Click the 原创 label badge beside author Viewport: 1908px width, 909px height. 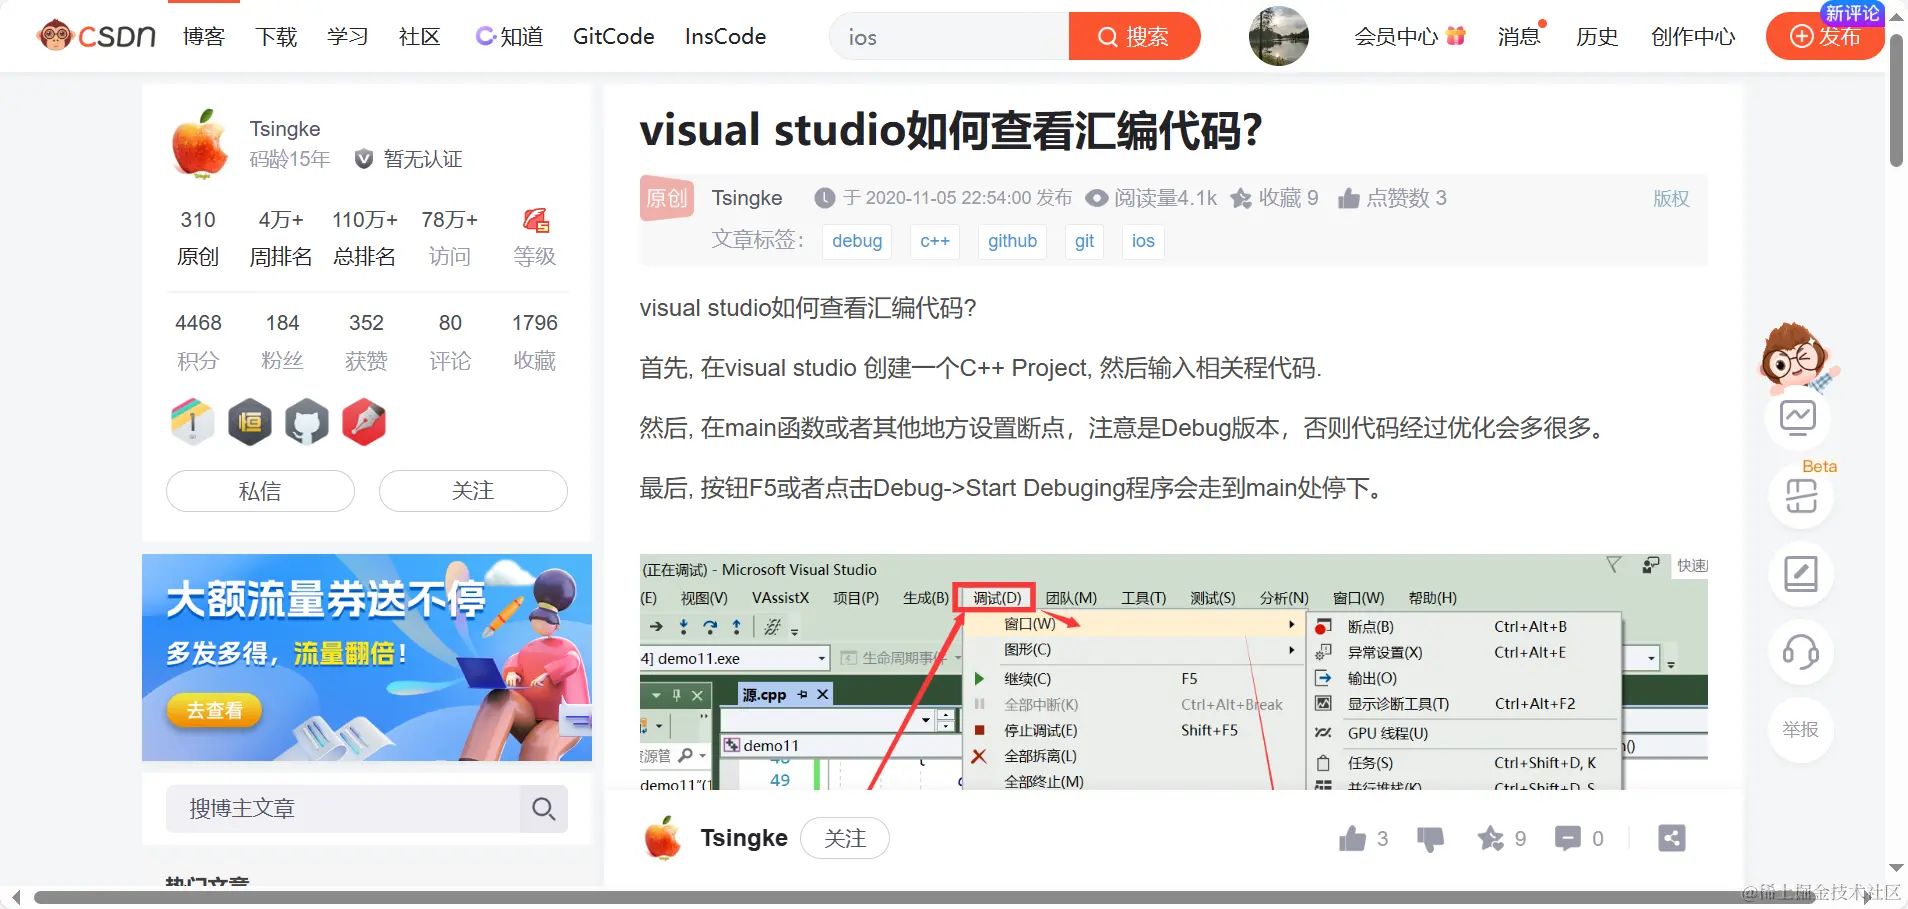[666, 198]
